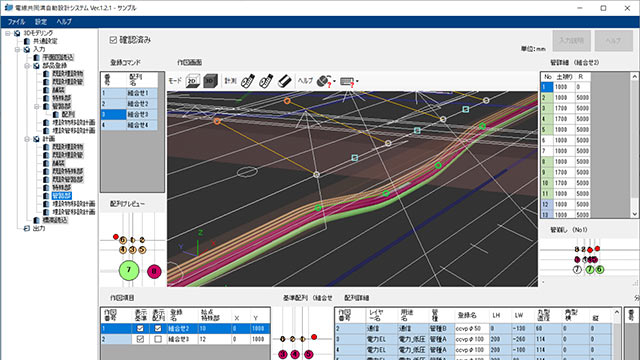
Task: Switch to 2D mode cube icon
Action: [x=192, y=81]
